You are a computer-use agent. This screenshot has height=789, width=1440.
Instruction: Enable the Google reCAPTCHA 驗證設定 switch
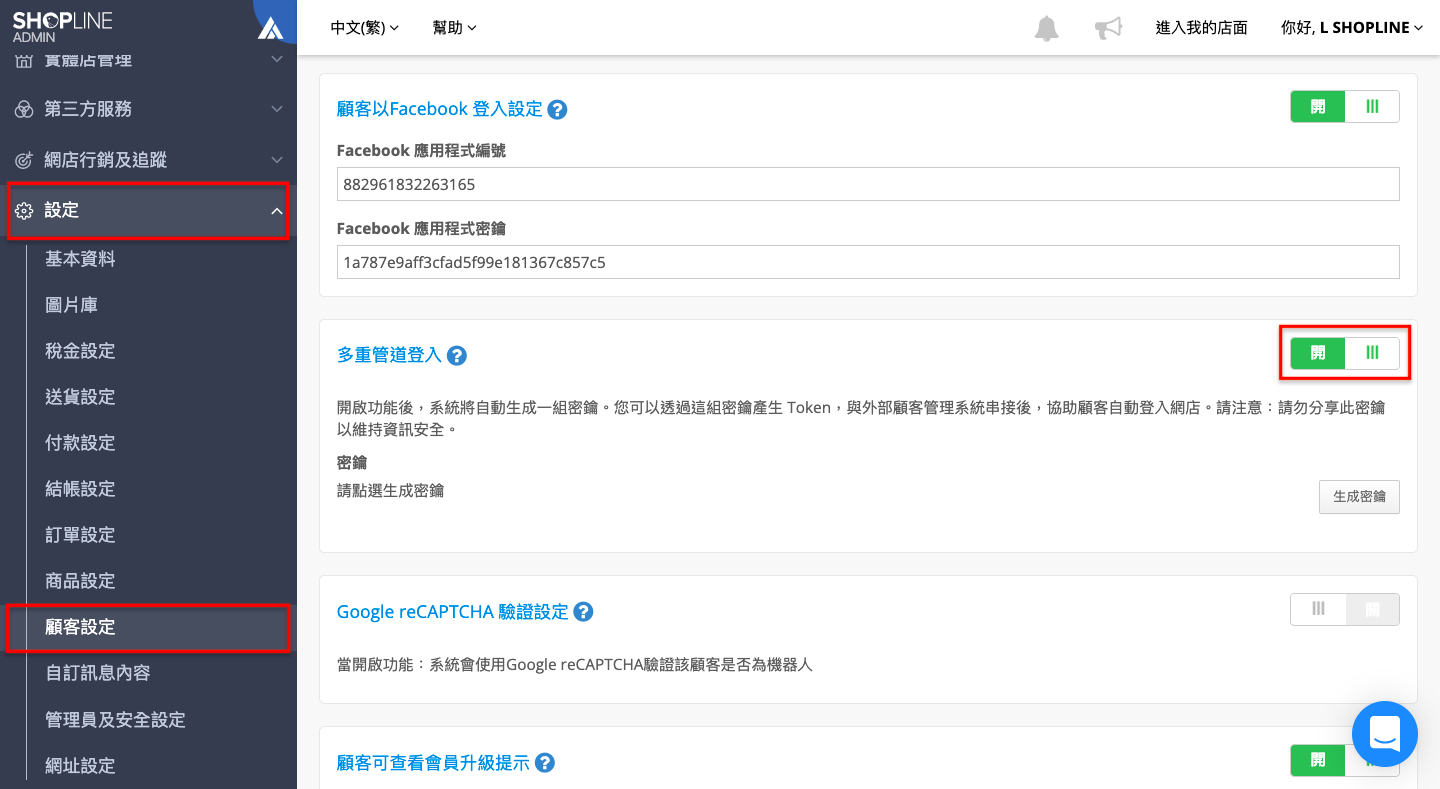coord(1344,609)
